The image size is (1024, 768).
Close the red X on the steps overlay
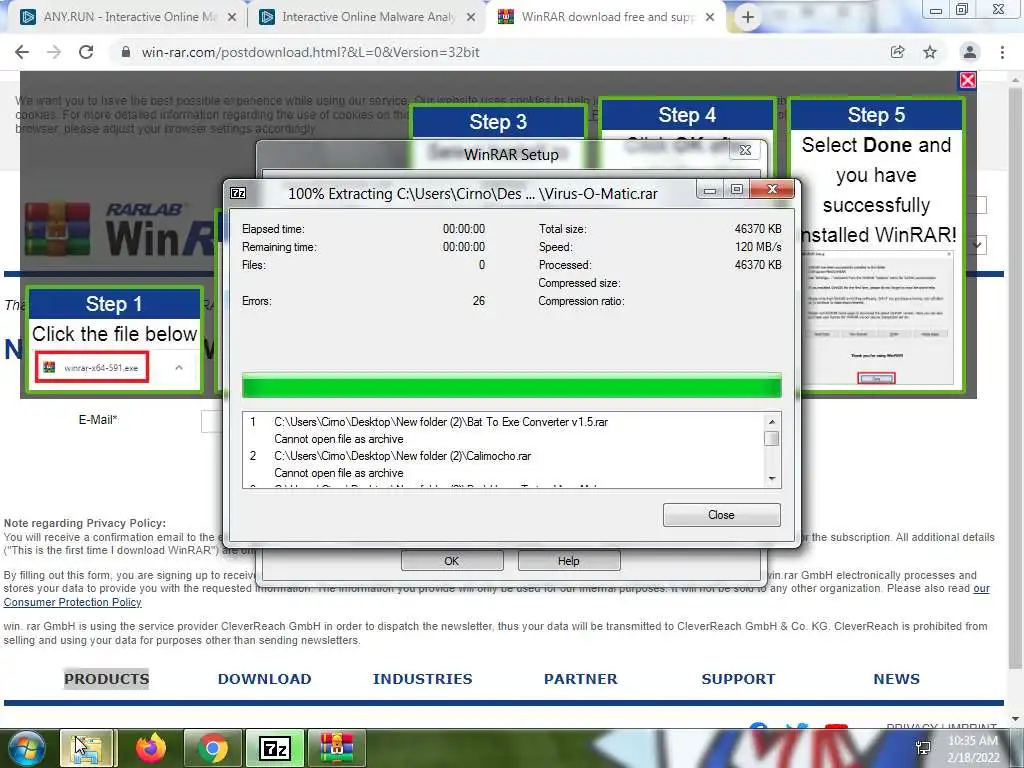[967, 80]
